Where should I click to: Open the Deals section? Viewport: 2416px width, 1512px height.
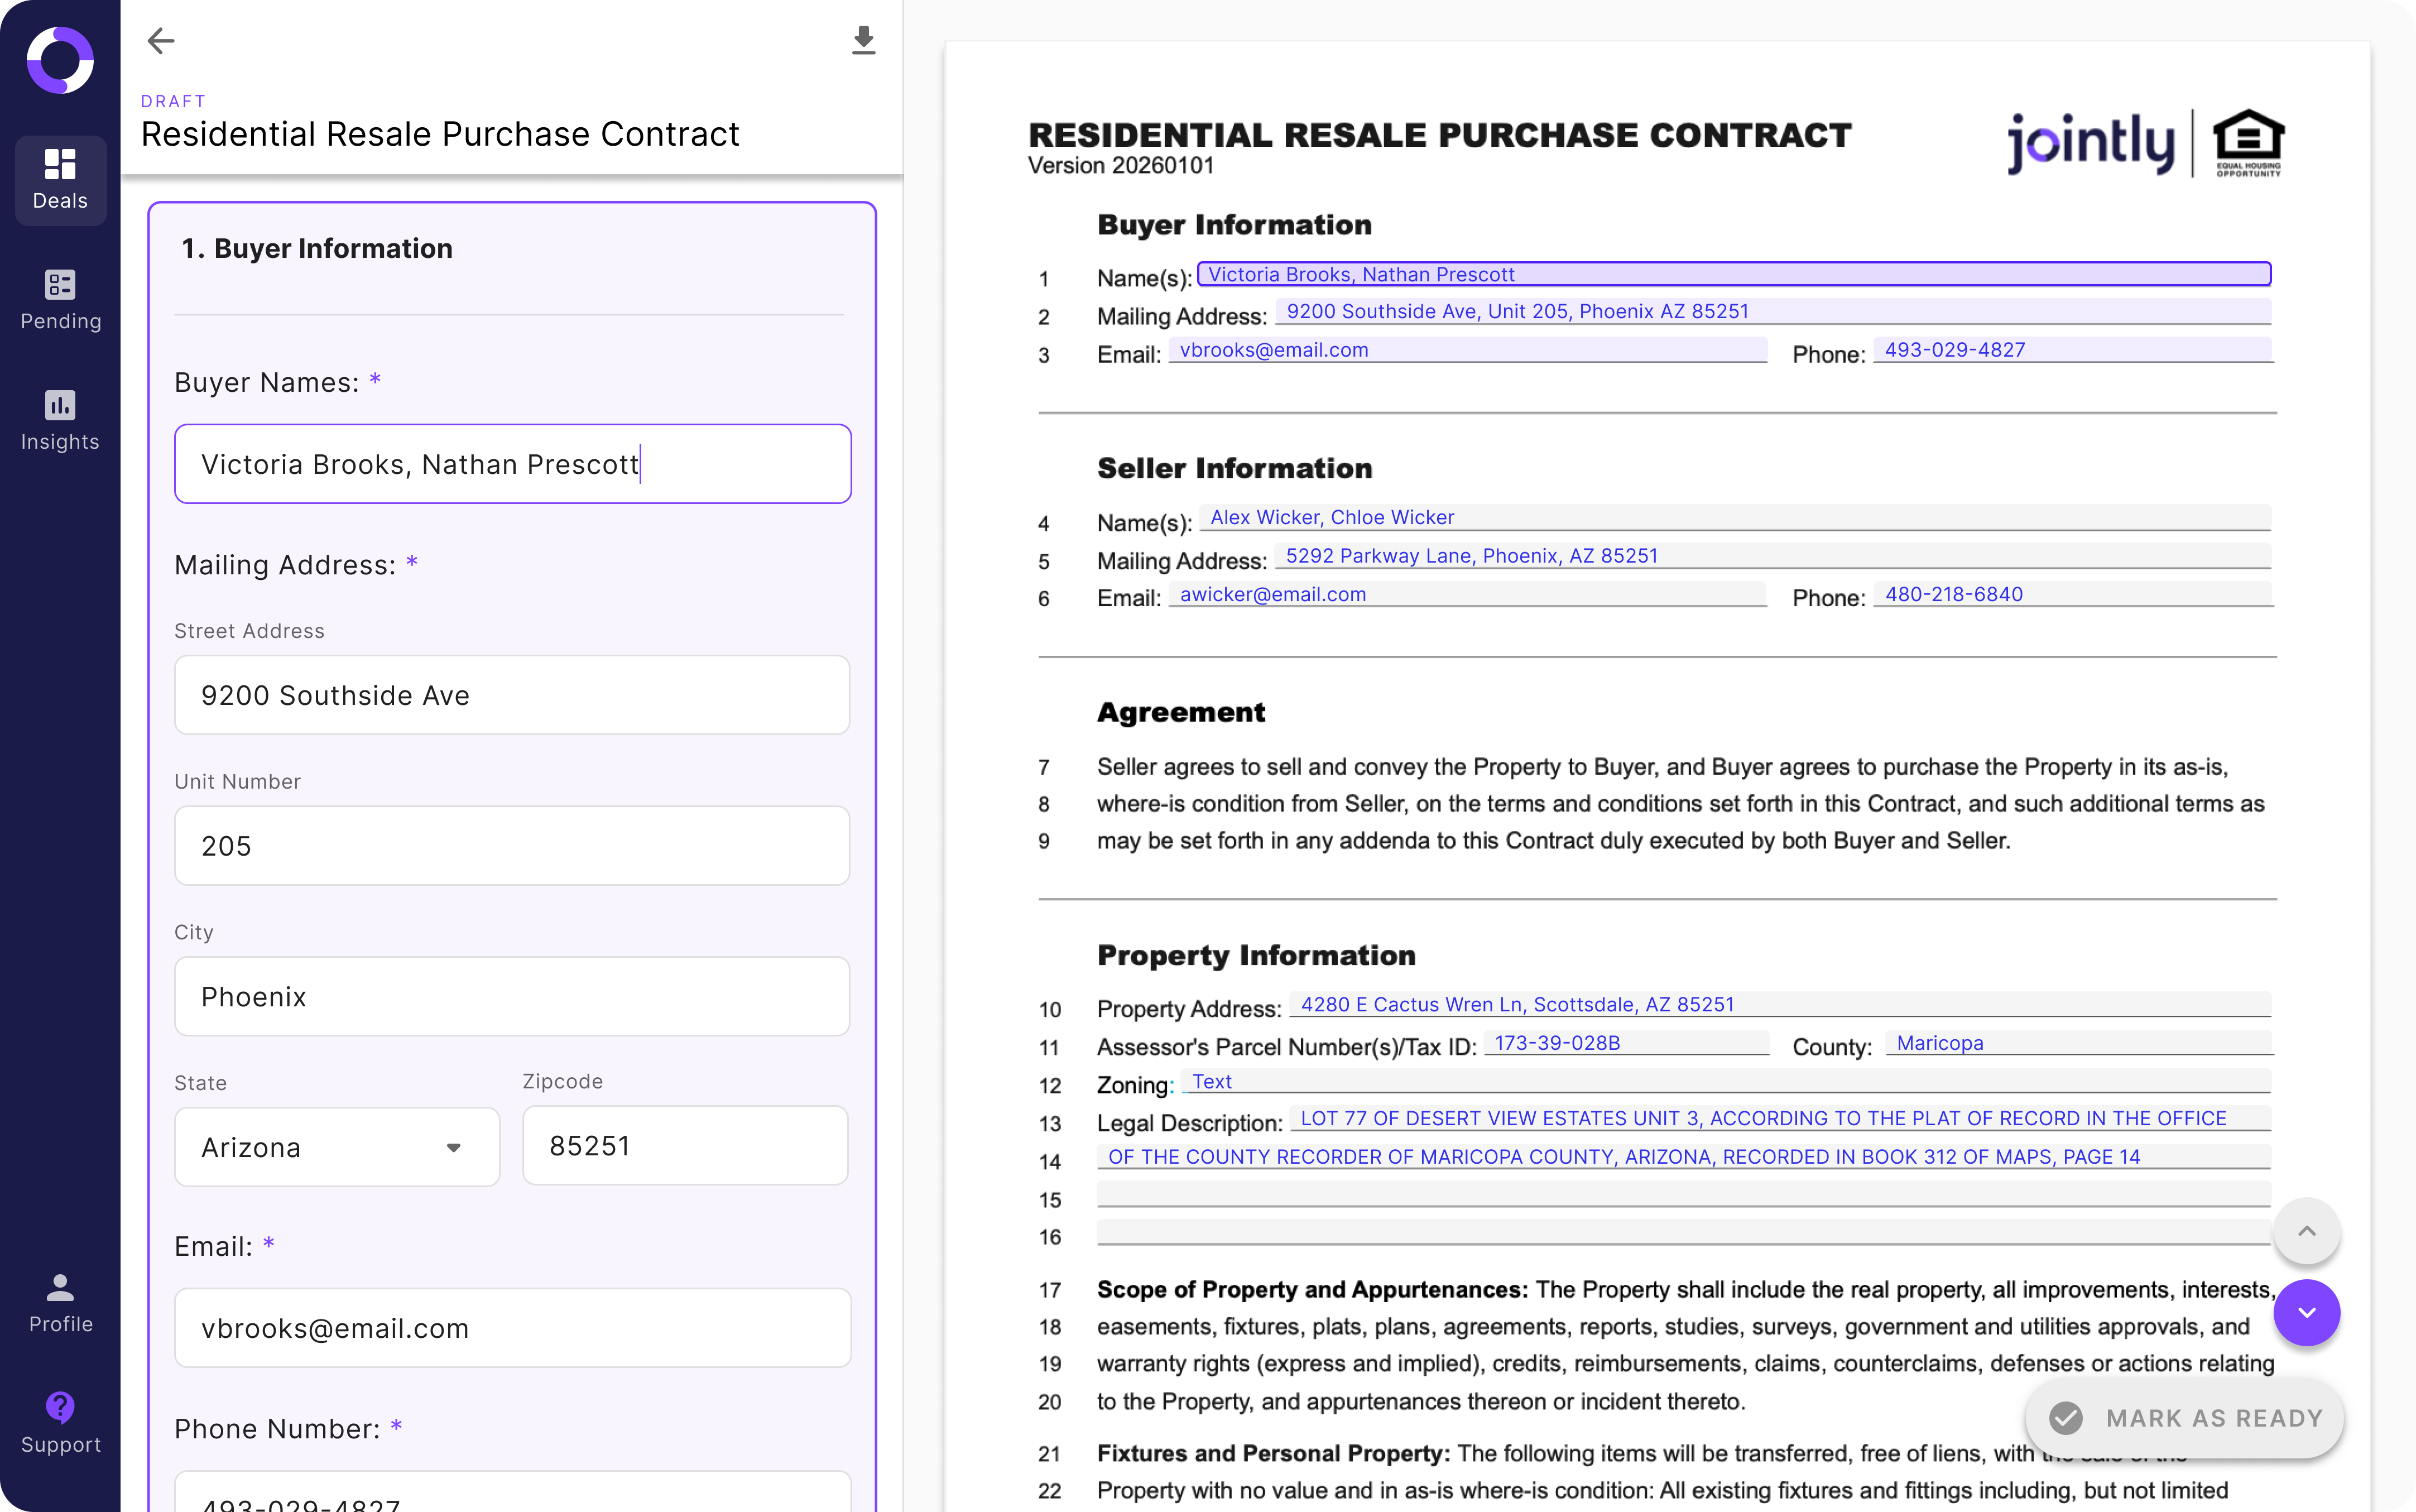coord(60,180)
